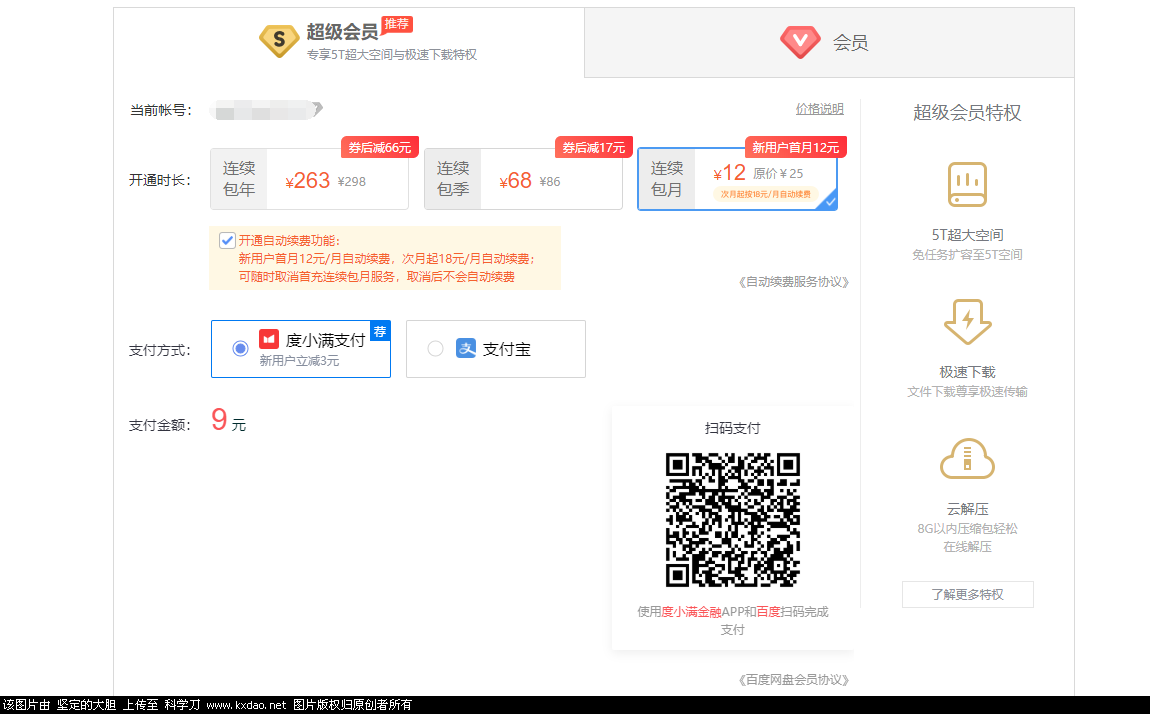1150x714 pixels.
Task: Click the 超级会员特权 heading
Action: tap(967, 113)
